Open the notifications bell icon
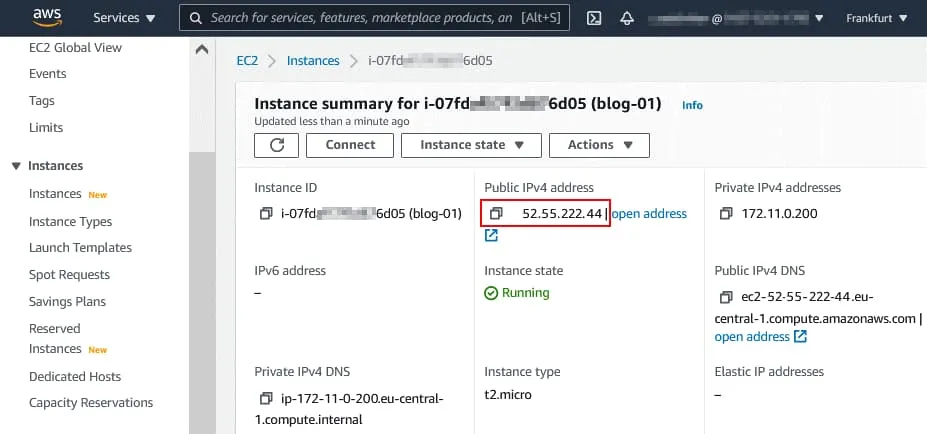Screen dimensions: 927x434 point(627,18)
